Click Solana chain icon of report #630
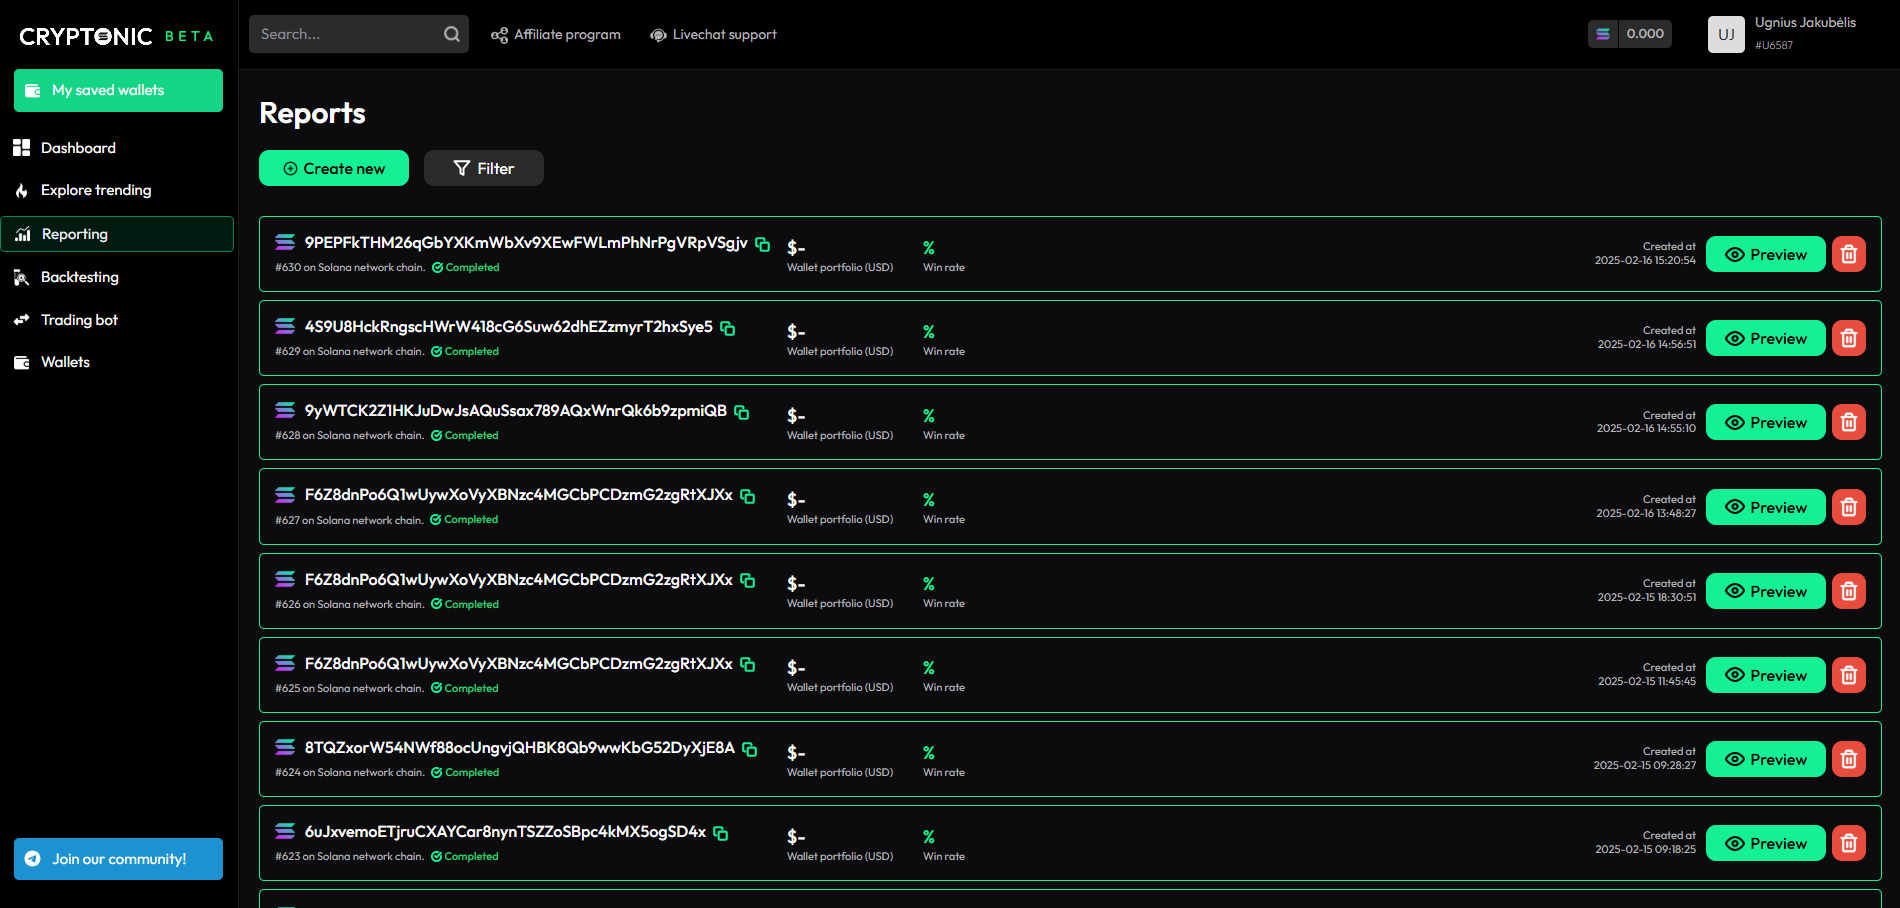The image size is (1900, 908). pos(285,242)
